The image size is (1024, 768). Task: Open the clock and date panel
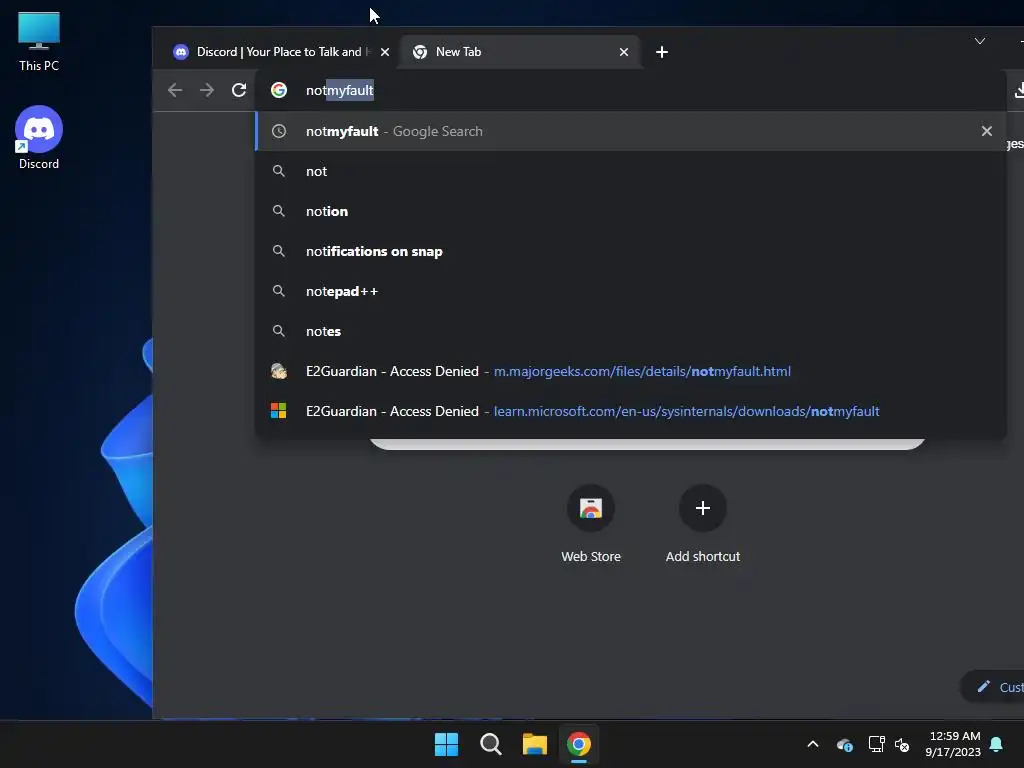point(953,744)
